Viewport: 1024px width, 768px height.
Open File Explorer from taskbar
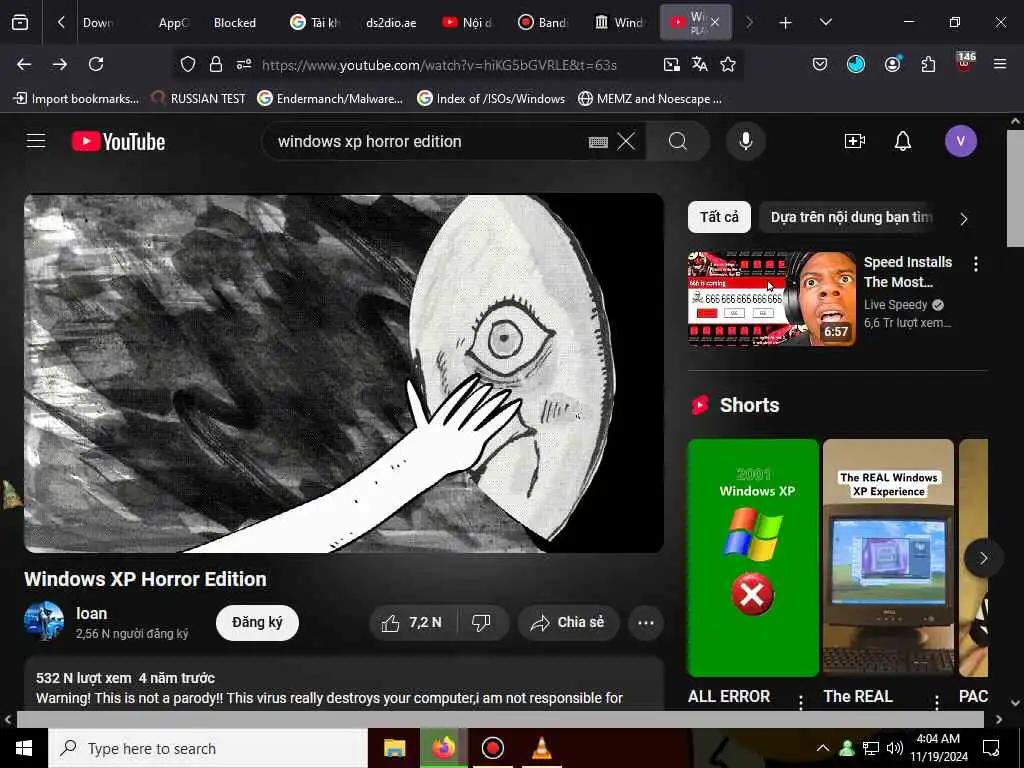pyautogui.click(x=394, y=748)
